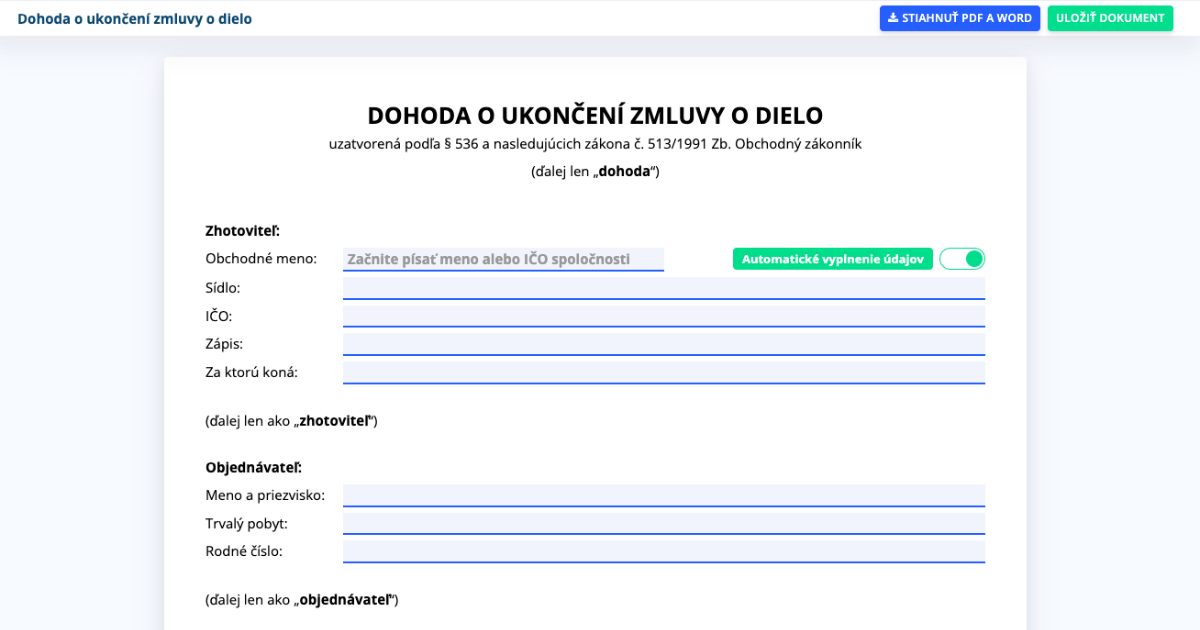Screen dimensions: 1200x630
Task: Select the Rodné číslo input field
Action: pos(663,550)
